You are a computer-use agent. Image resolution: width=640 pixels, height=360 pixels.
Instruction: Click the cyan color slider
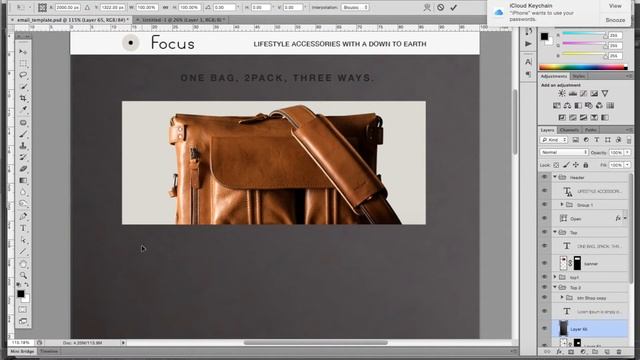point(584,34)
